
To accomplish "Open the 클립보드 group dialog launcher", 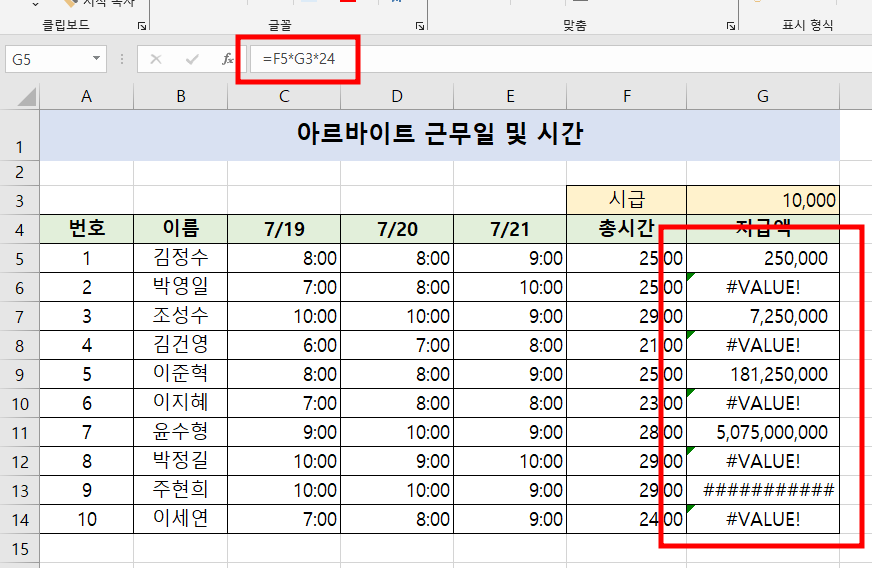I will click(x=142, y=26).
